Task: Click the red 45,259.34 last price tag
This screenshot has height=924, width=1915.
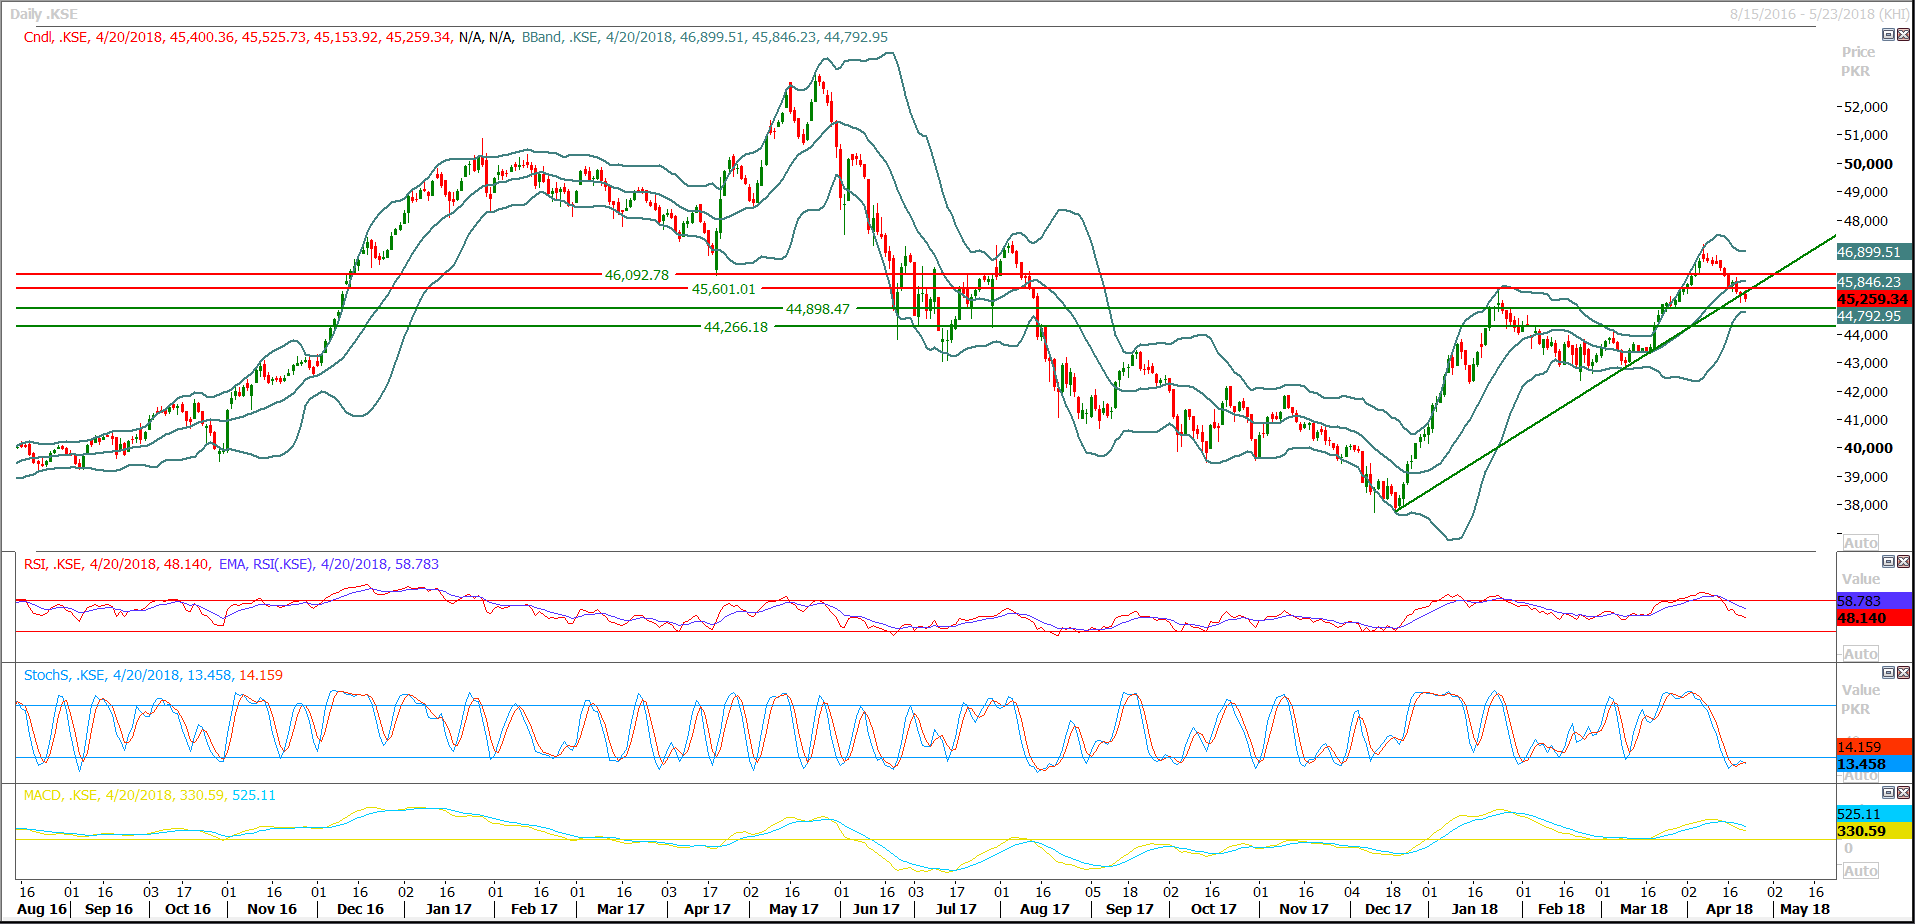Action: click(1873, 299)
